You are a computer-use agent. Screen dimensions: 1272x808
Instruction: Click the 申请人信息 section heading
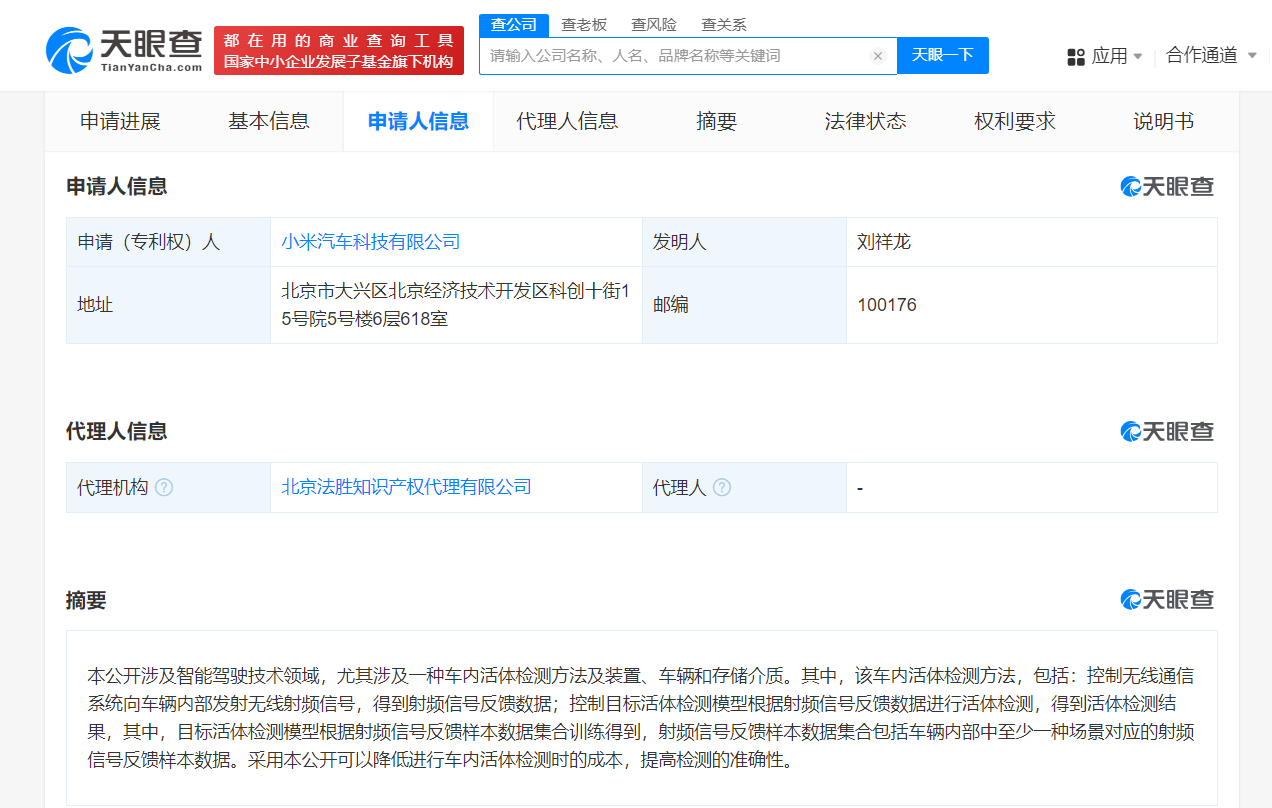click(x=117, y=186)
